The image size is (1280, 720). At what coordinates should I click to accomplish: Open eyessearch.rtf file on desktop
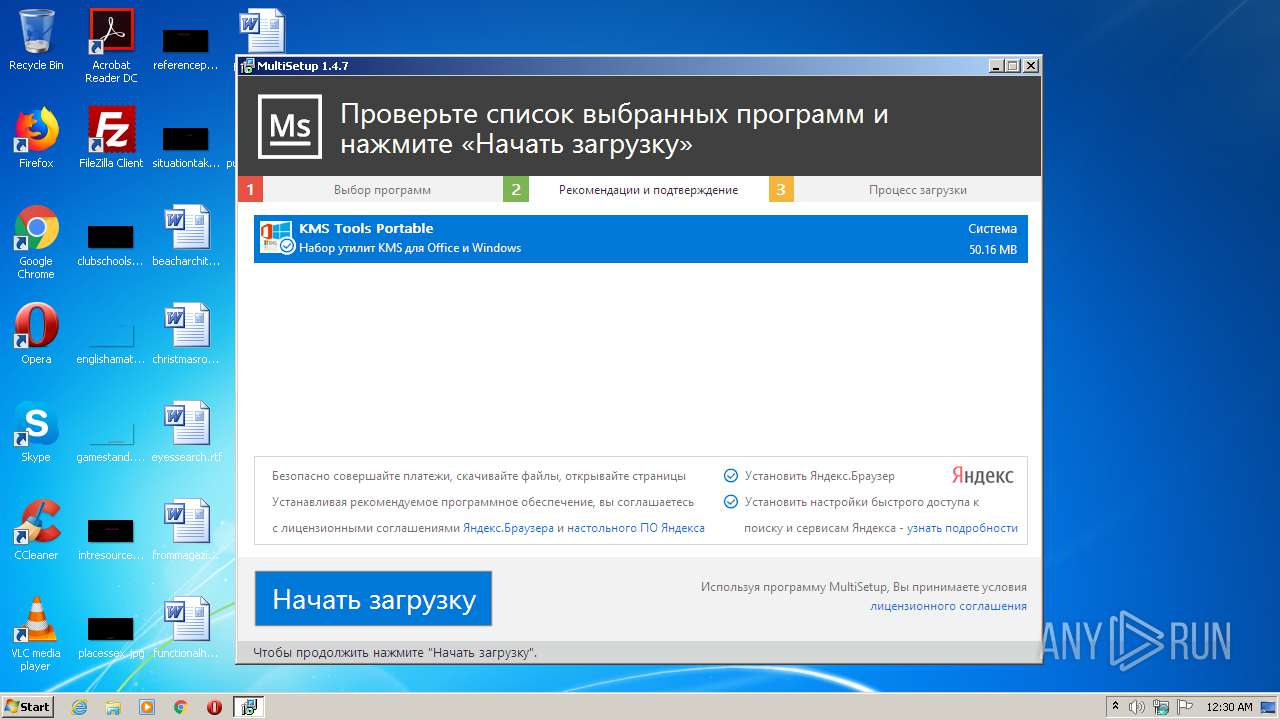tap(186, 432)
